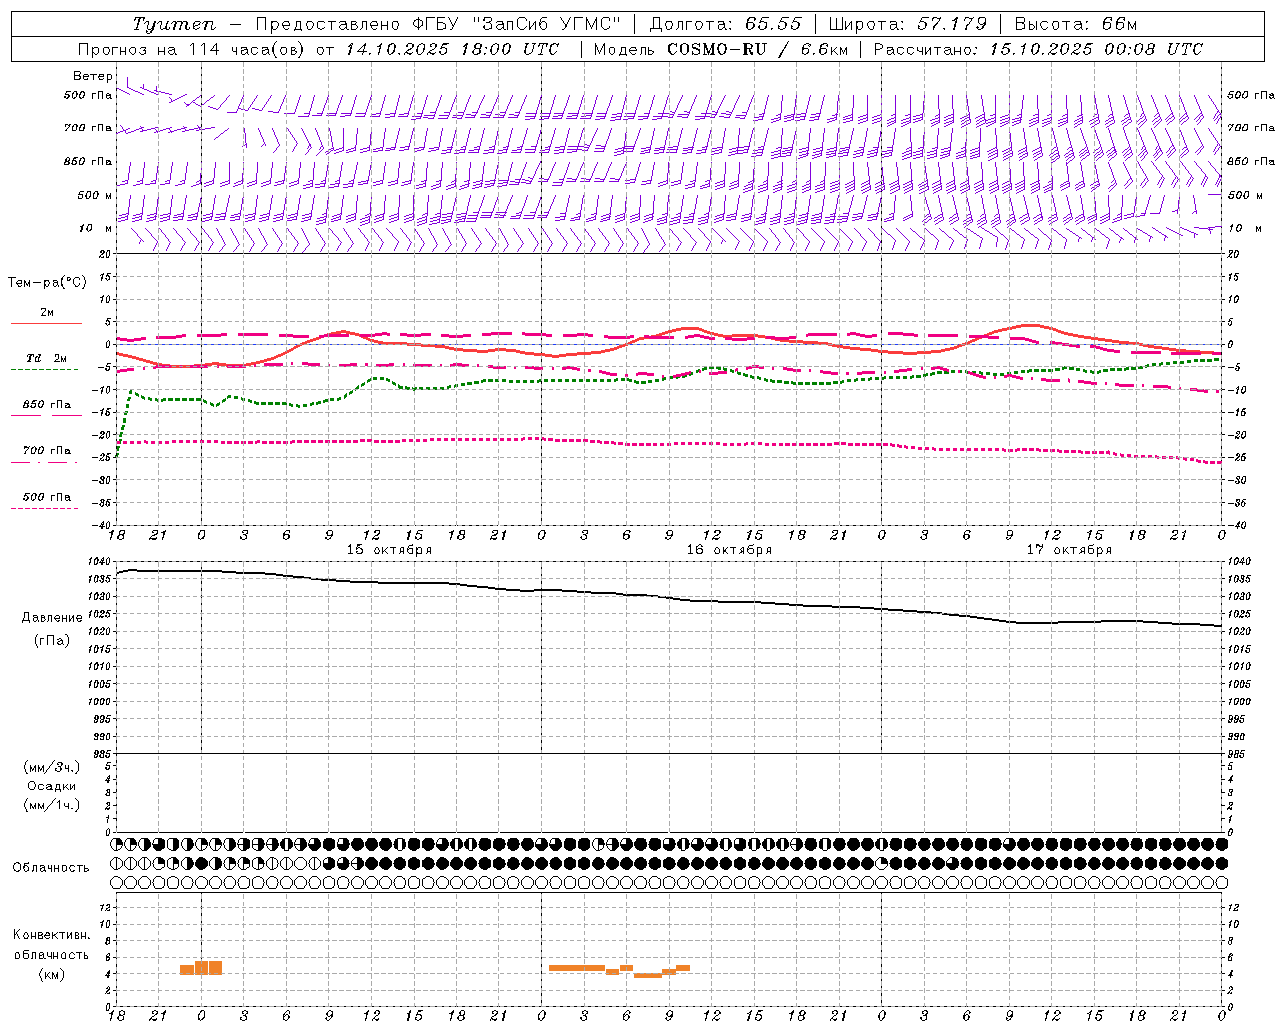Click the 'COSMO-RU / 6.6км' model label
The width and height of the screenshot is (1280, 1024).
point(758,49)
